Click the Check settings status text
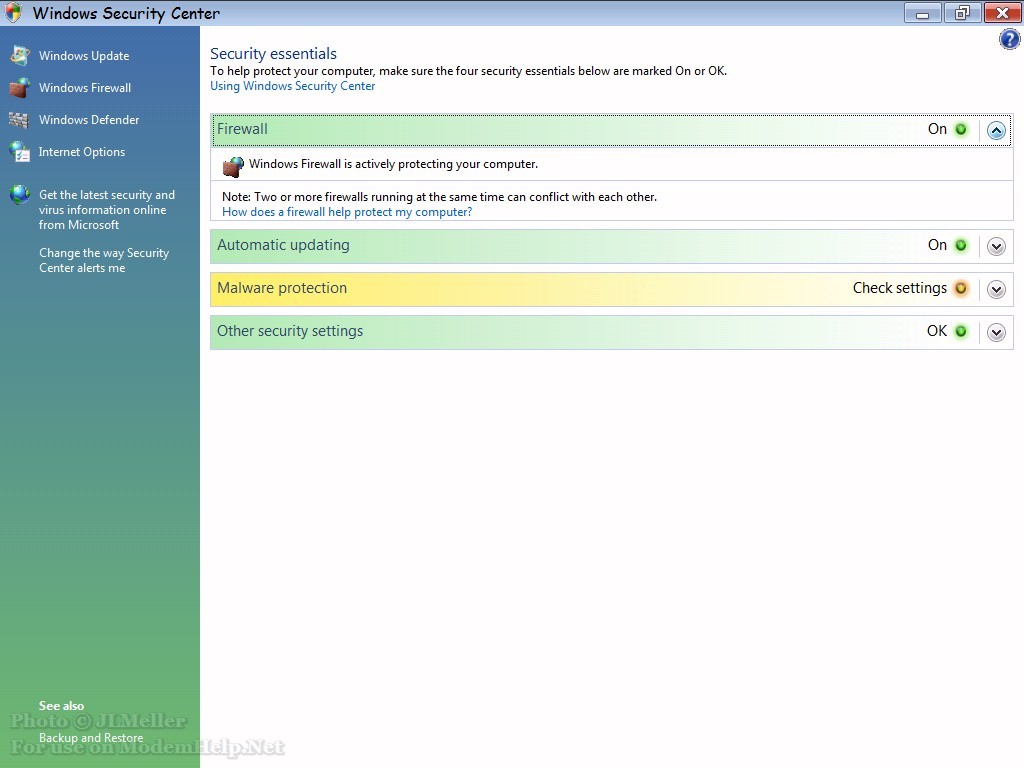Screen dimensions: 1024x768 click(x=899, y=289)
